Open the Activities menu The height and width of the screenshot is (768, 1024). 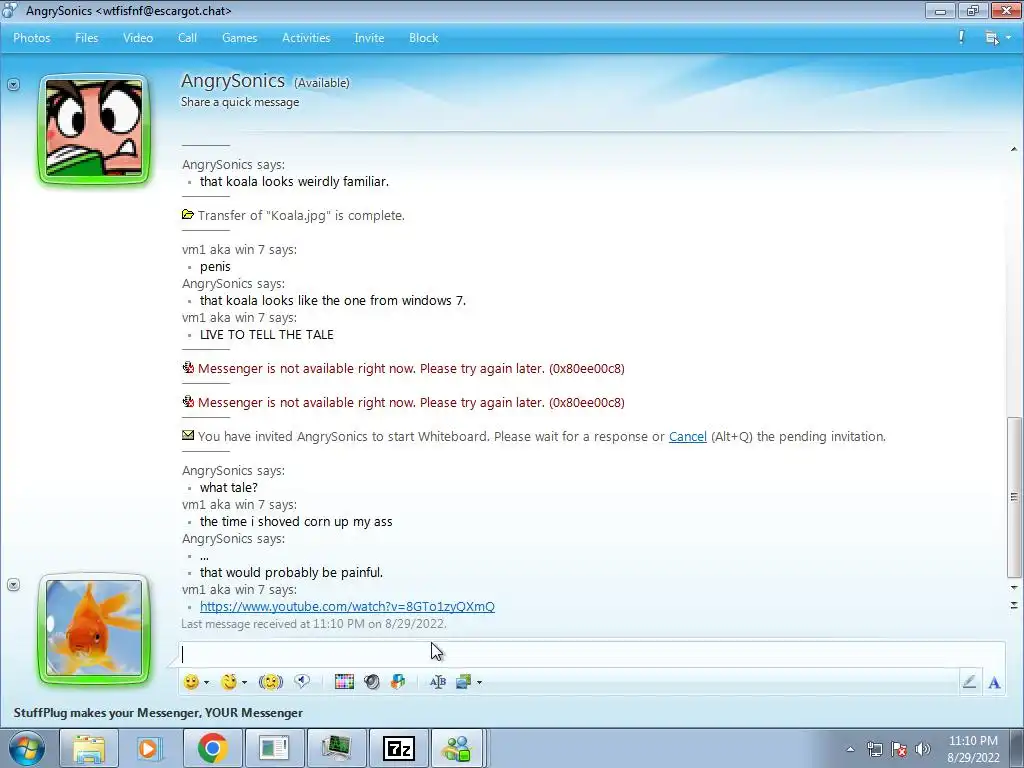tap(306, 38)
